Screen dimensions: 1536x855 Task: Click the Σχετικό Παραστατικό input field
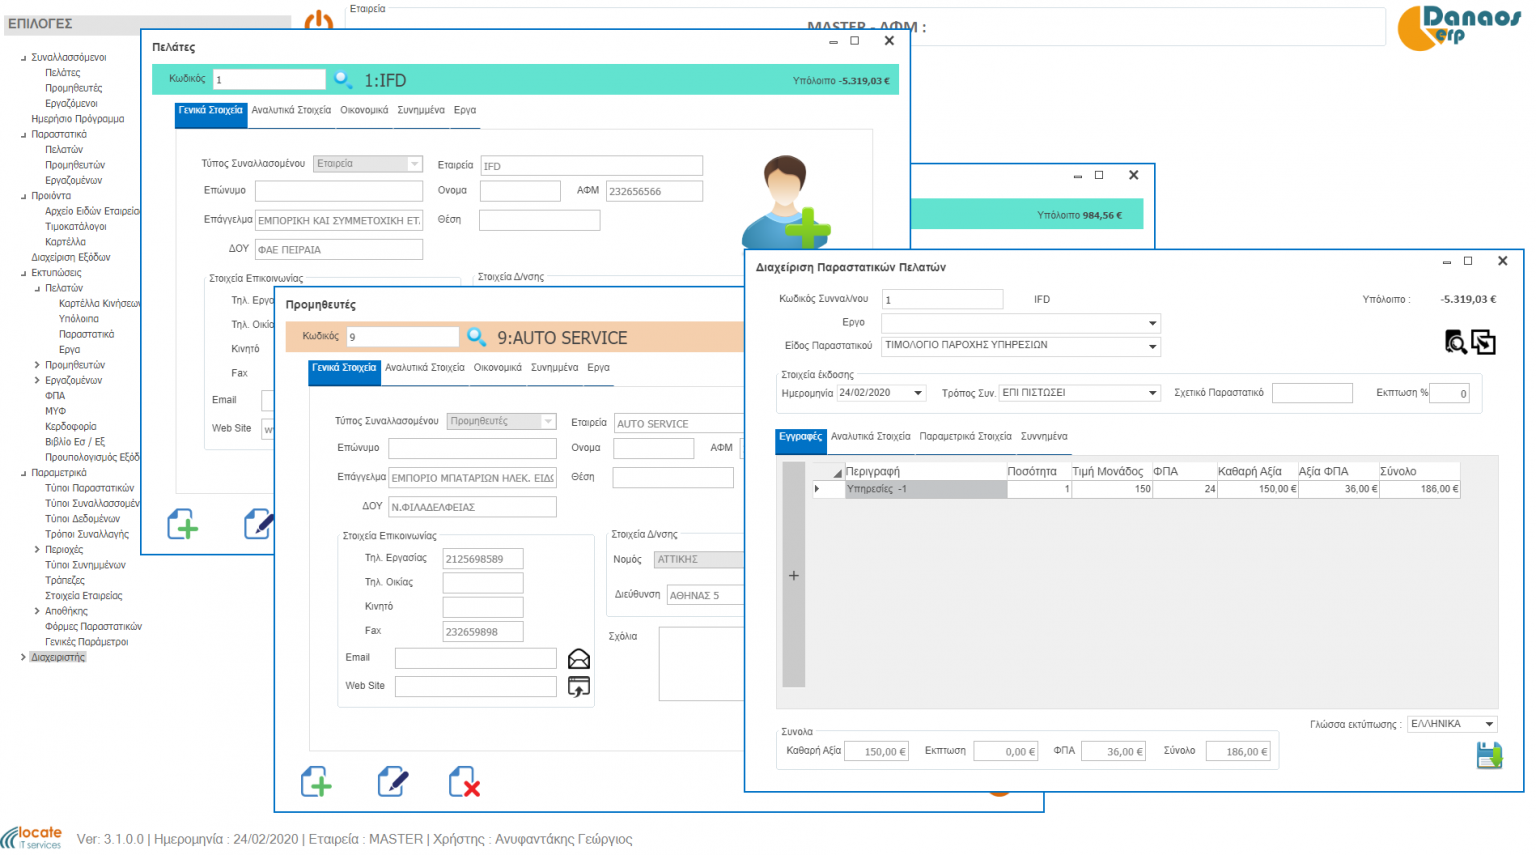tap(1312, 393)
